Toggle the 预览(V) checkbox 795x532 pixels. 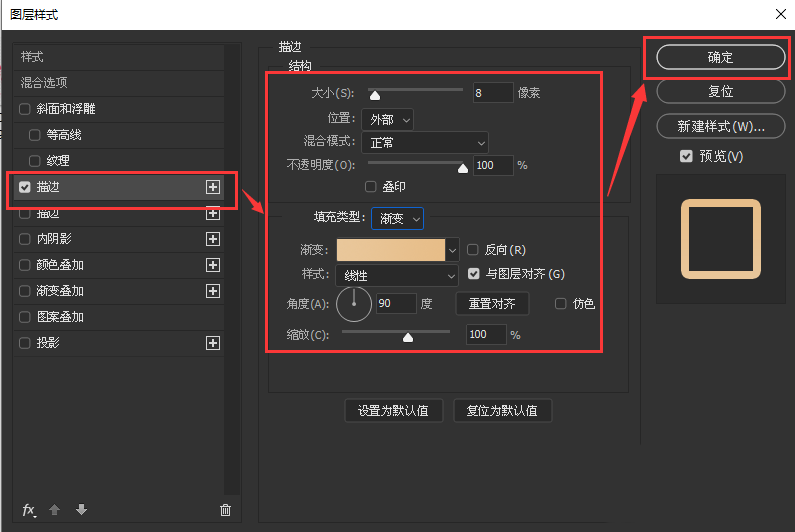686,156
